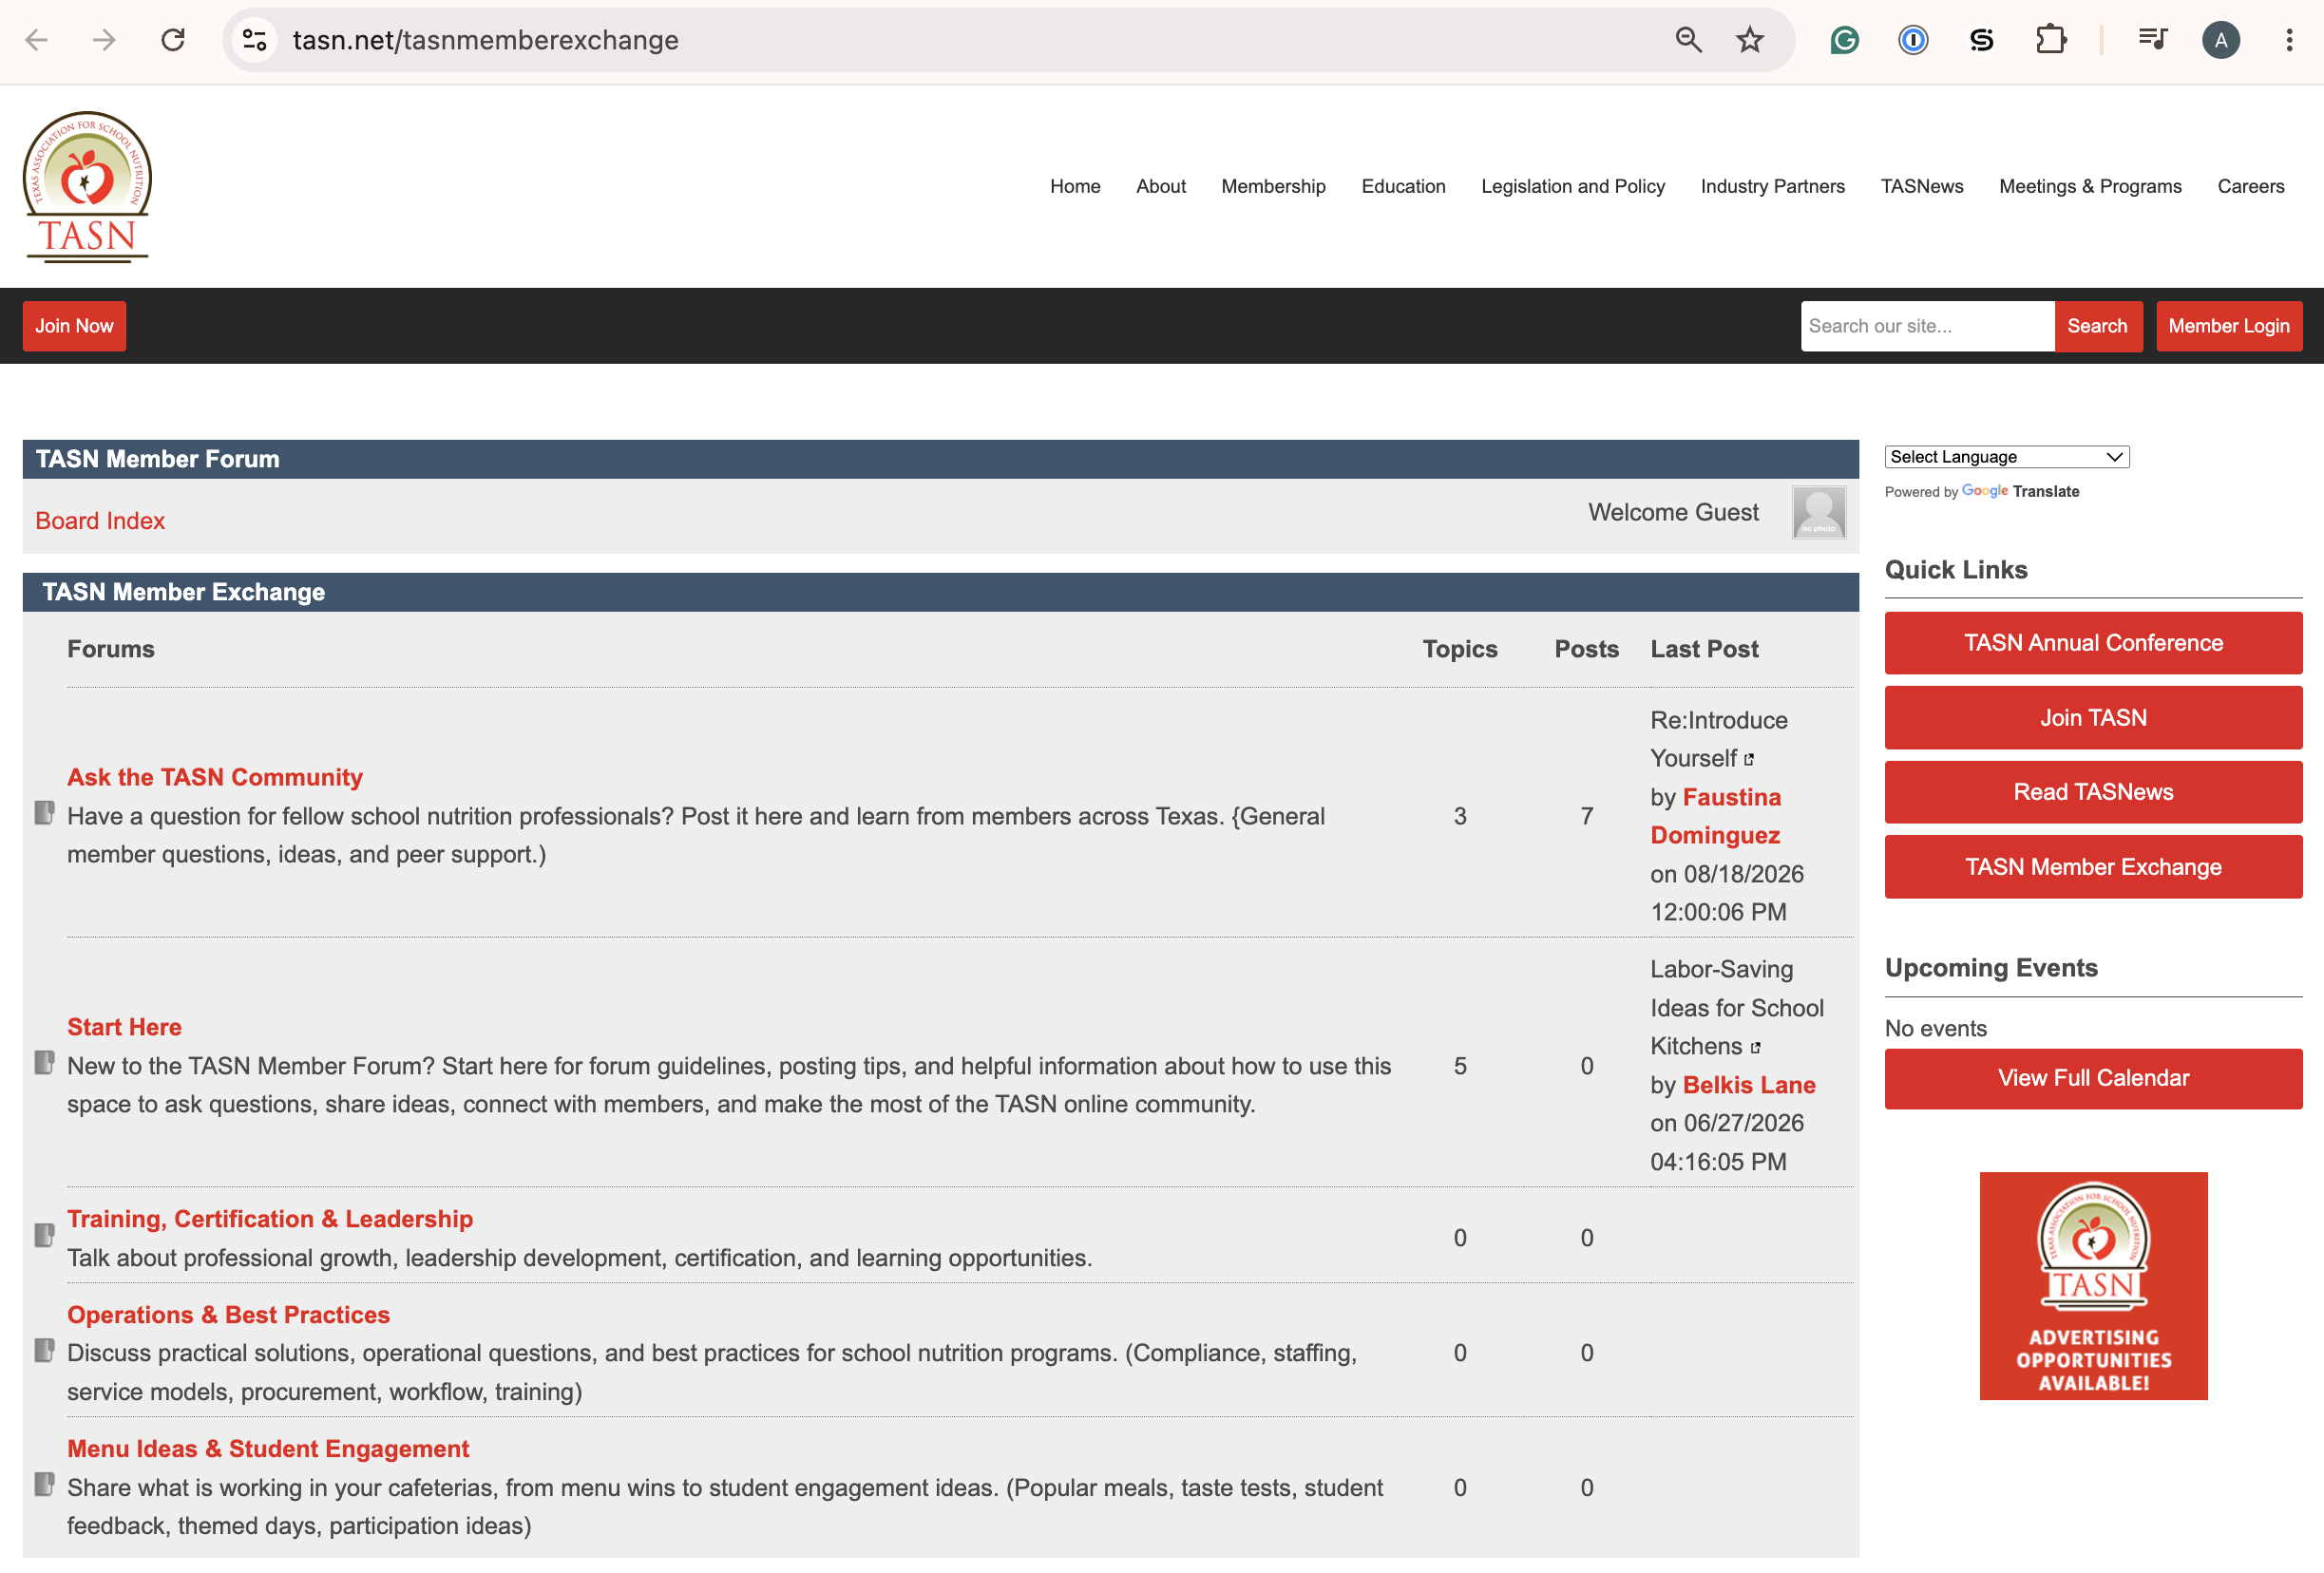
Task: Click the go-to-post icon after Labor-Saving Ideas
Action: [1755, 1048]
